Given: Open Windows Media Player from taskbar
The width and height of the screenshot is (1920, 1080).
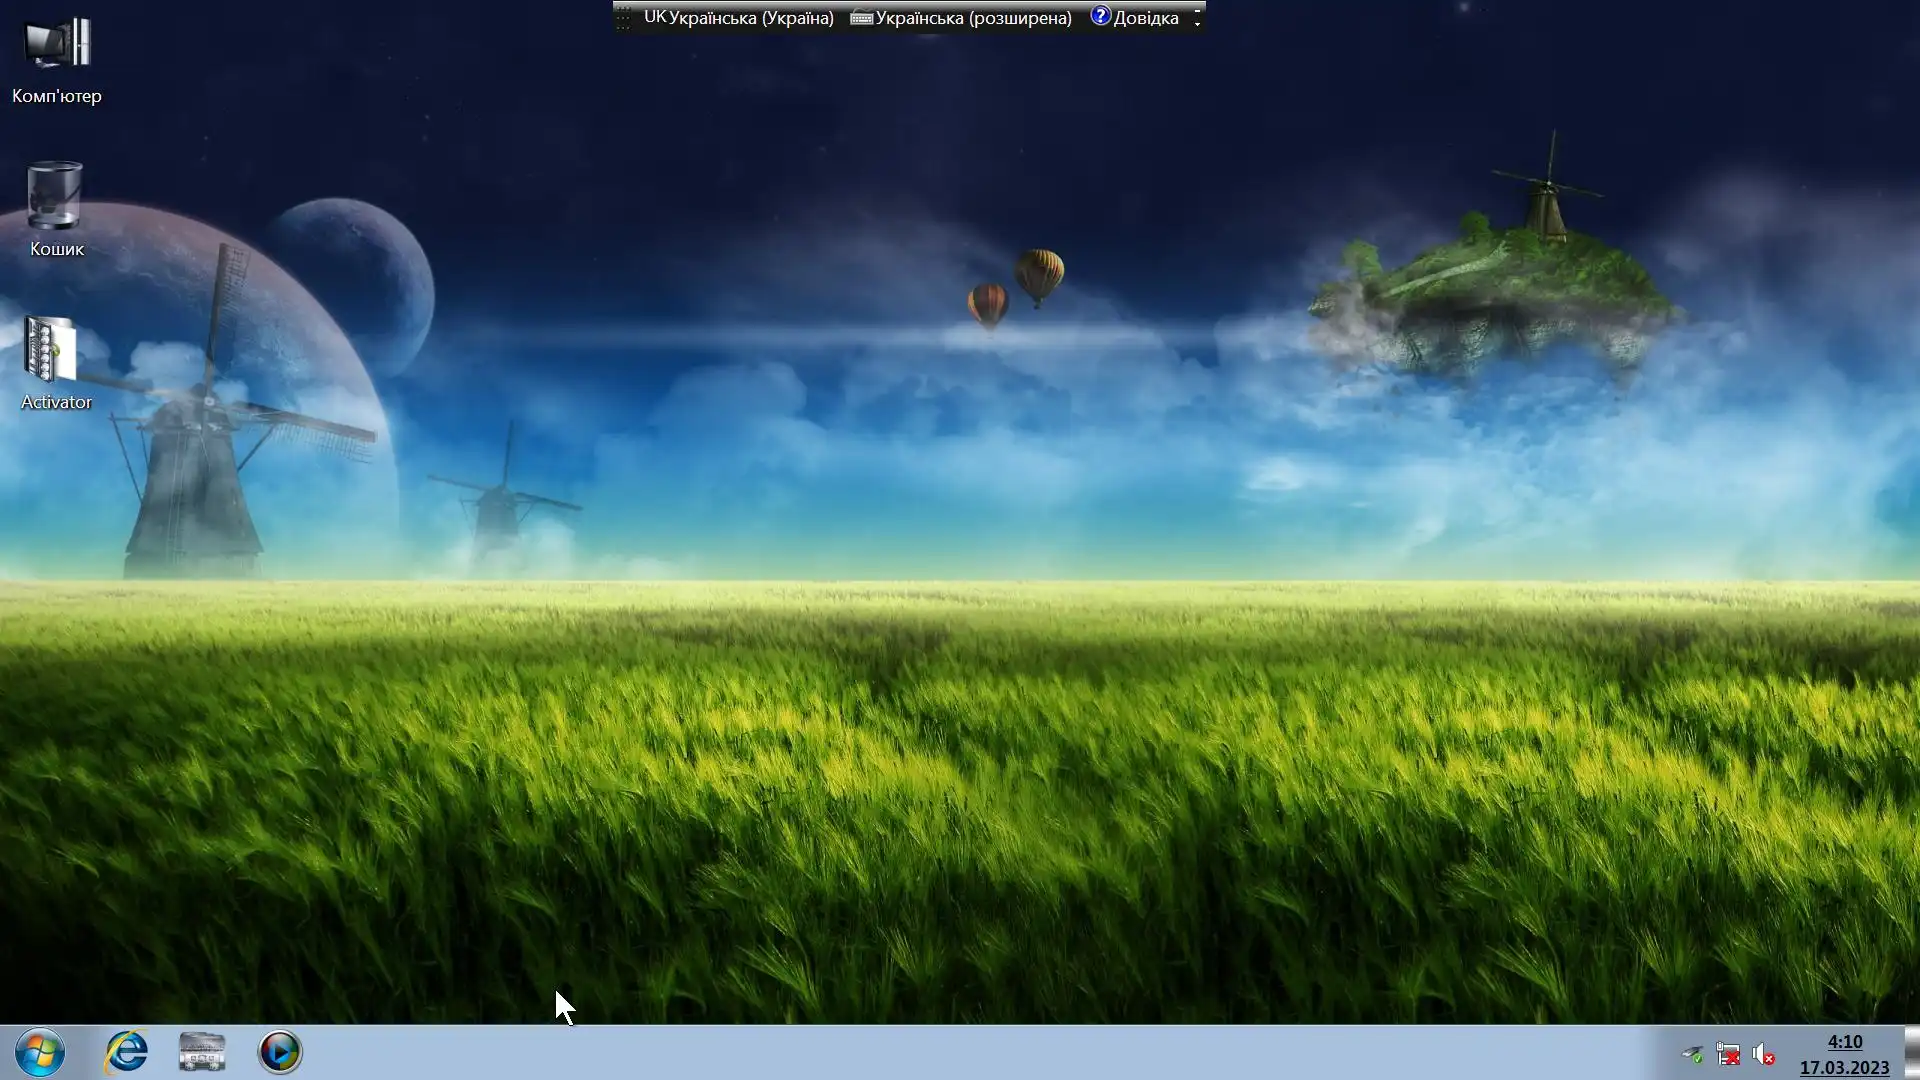Looking at the screenshot, I should coord(280,1052).
